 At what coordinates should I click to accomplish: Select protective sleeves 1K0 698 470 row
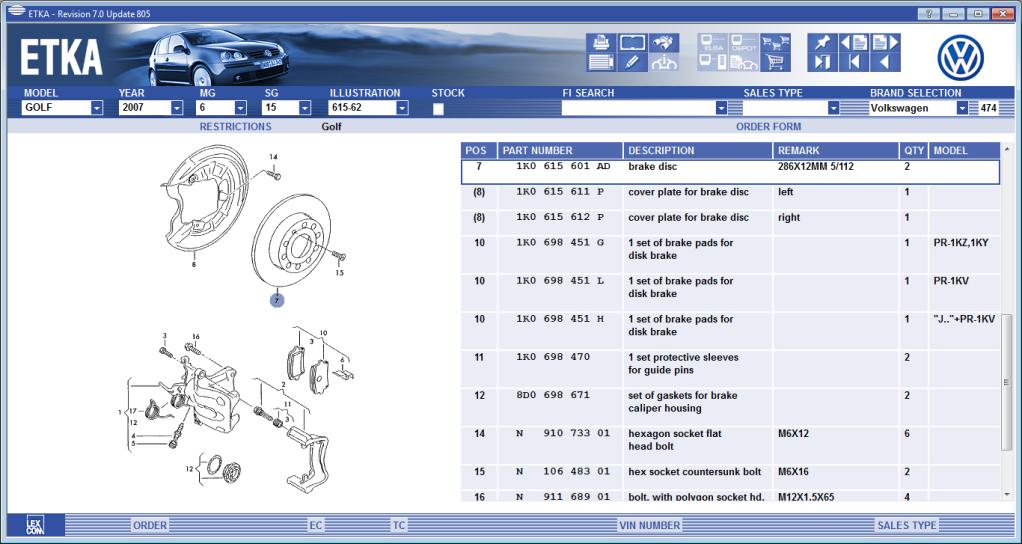pyautogui.click(x=730, y=369)
